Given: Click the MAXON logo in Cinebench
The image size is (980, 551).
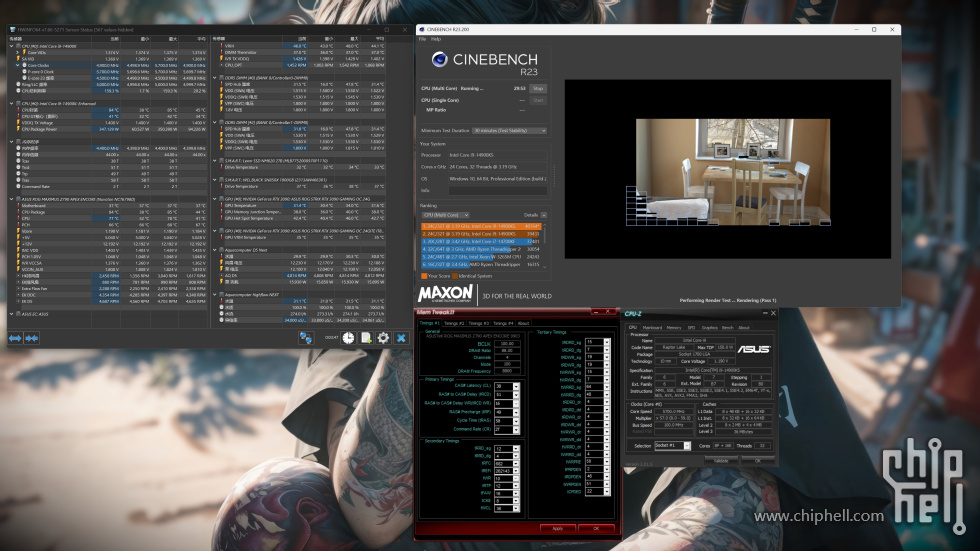Looking at the screenshot, I should (445, 294).
